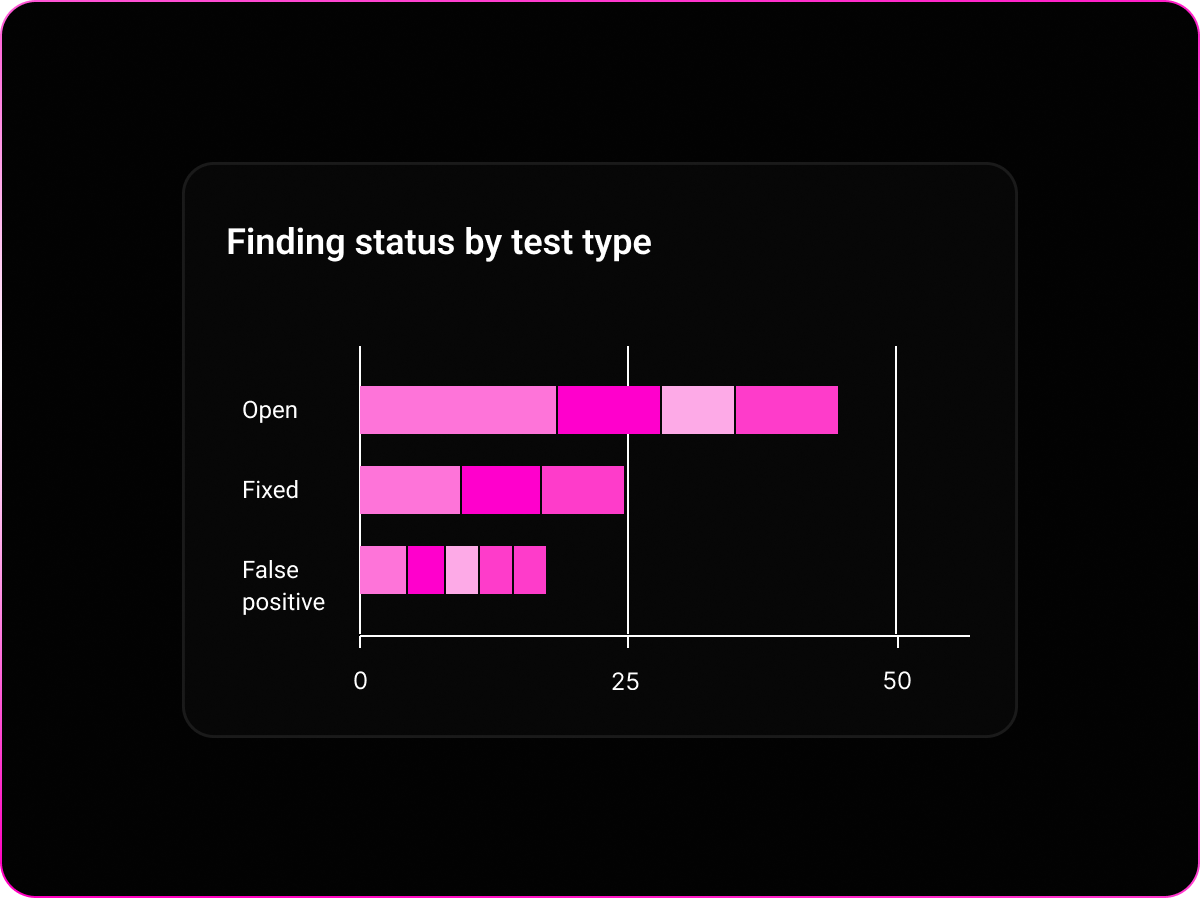Screen dimensions: 1200x898
Task: Select the pale pink segment in False positive bar
Action: [x=462, y=570]
